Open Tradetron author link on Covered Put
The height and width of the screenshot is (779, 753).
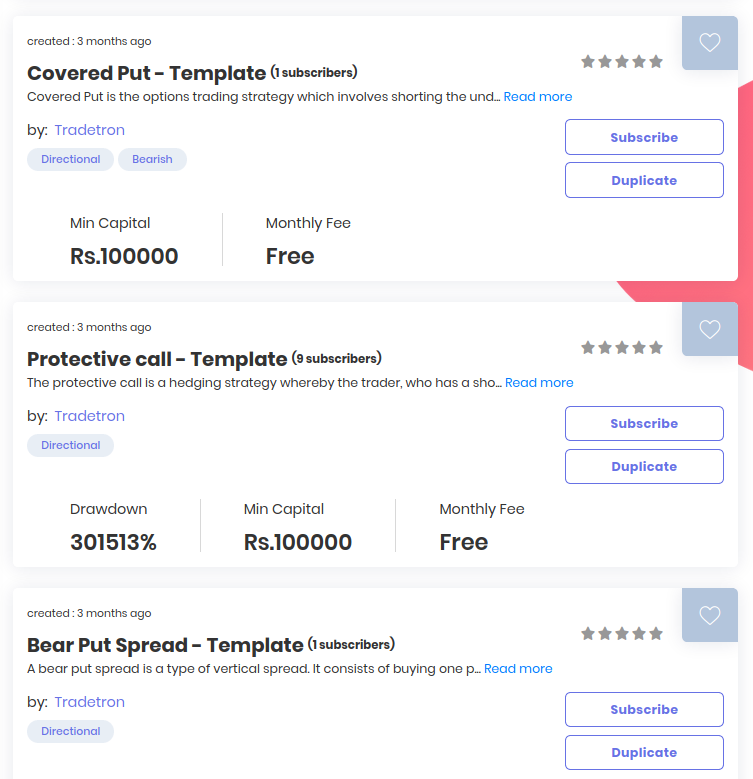89,130
